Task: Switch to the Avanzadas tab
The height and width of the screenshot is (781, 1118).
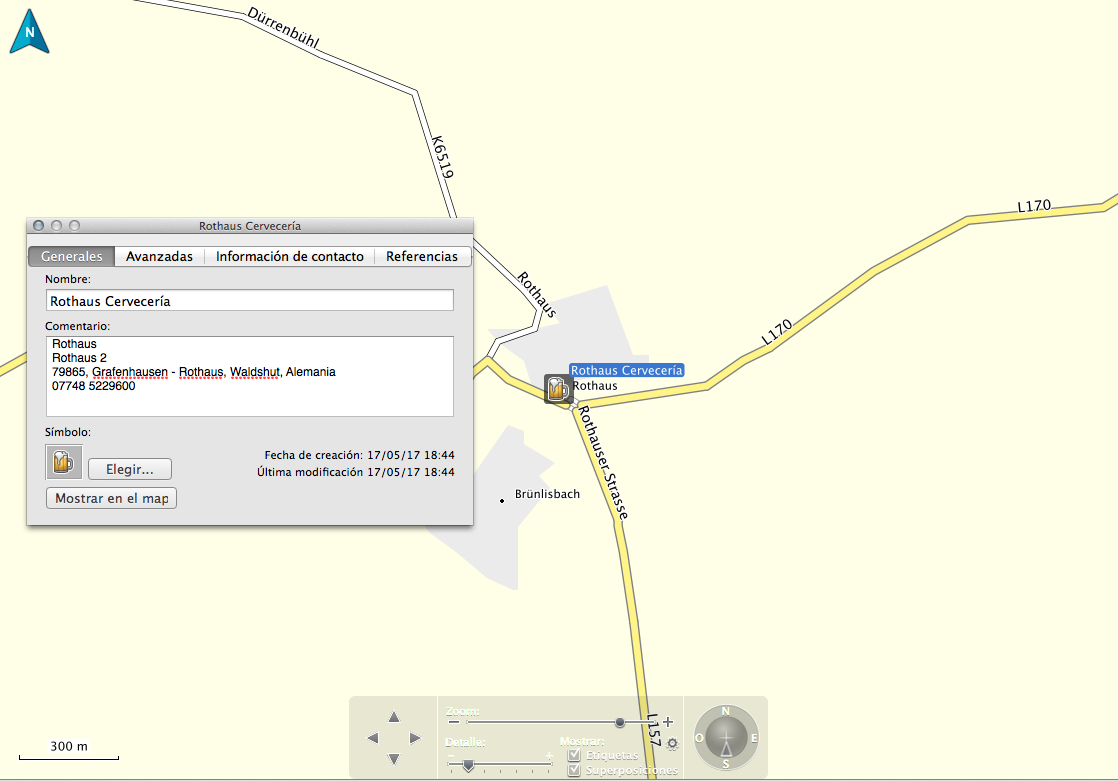Action: 159,256
